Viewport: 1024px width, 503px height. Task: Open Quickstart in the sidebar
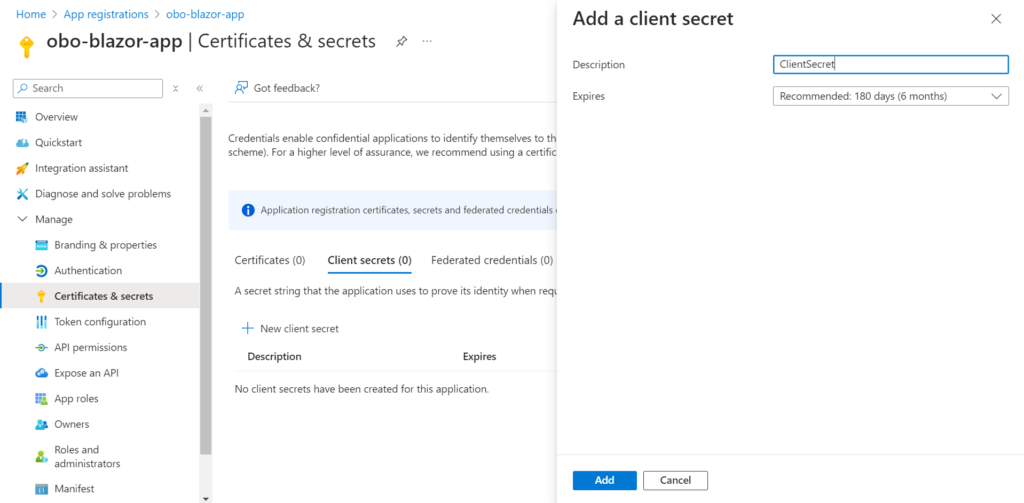tap(59, 142)
